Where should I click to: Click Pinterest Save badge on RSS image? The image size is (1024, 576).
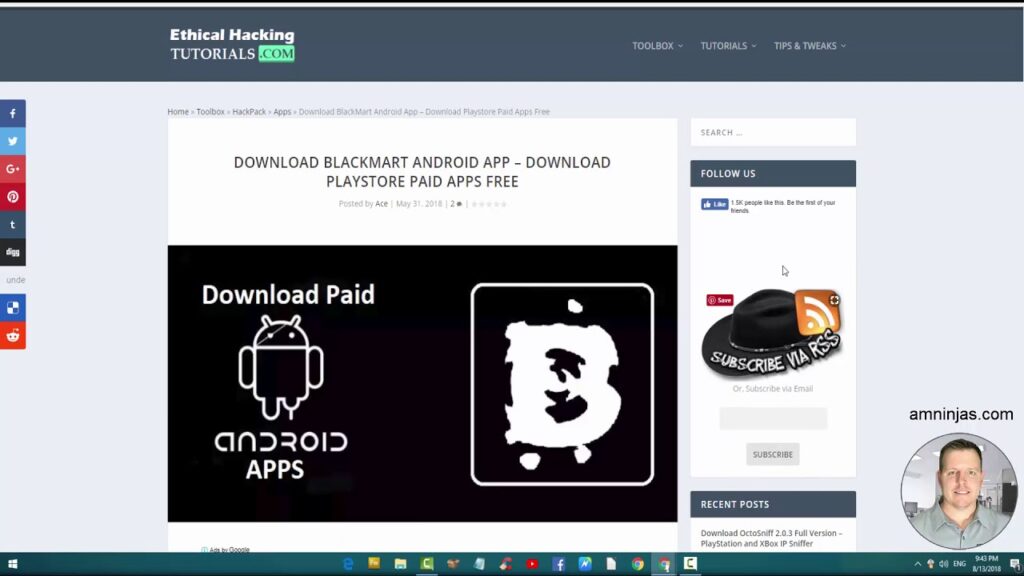(x=720, y=300)
